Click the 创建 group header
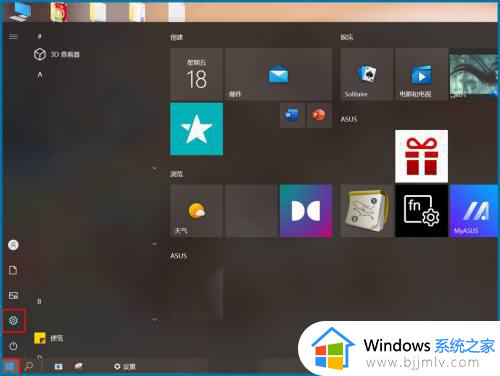This screenshot has width=500, height=376. 177,37
